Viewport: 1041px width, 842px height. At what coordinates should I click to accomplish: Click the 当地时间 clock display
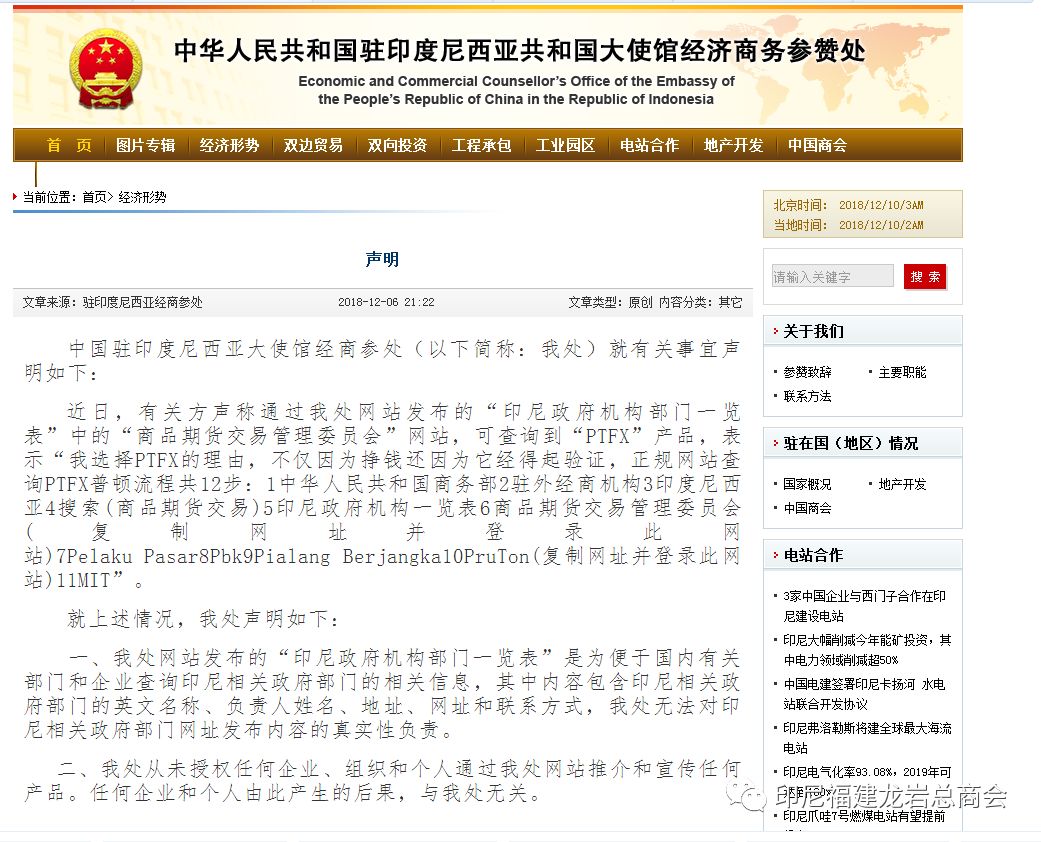(848, 225)
